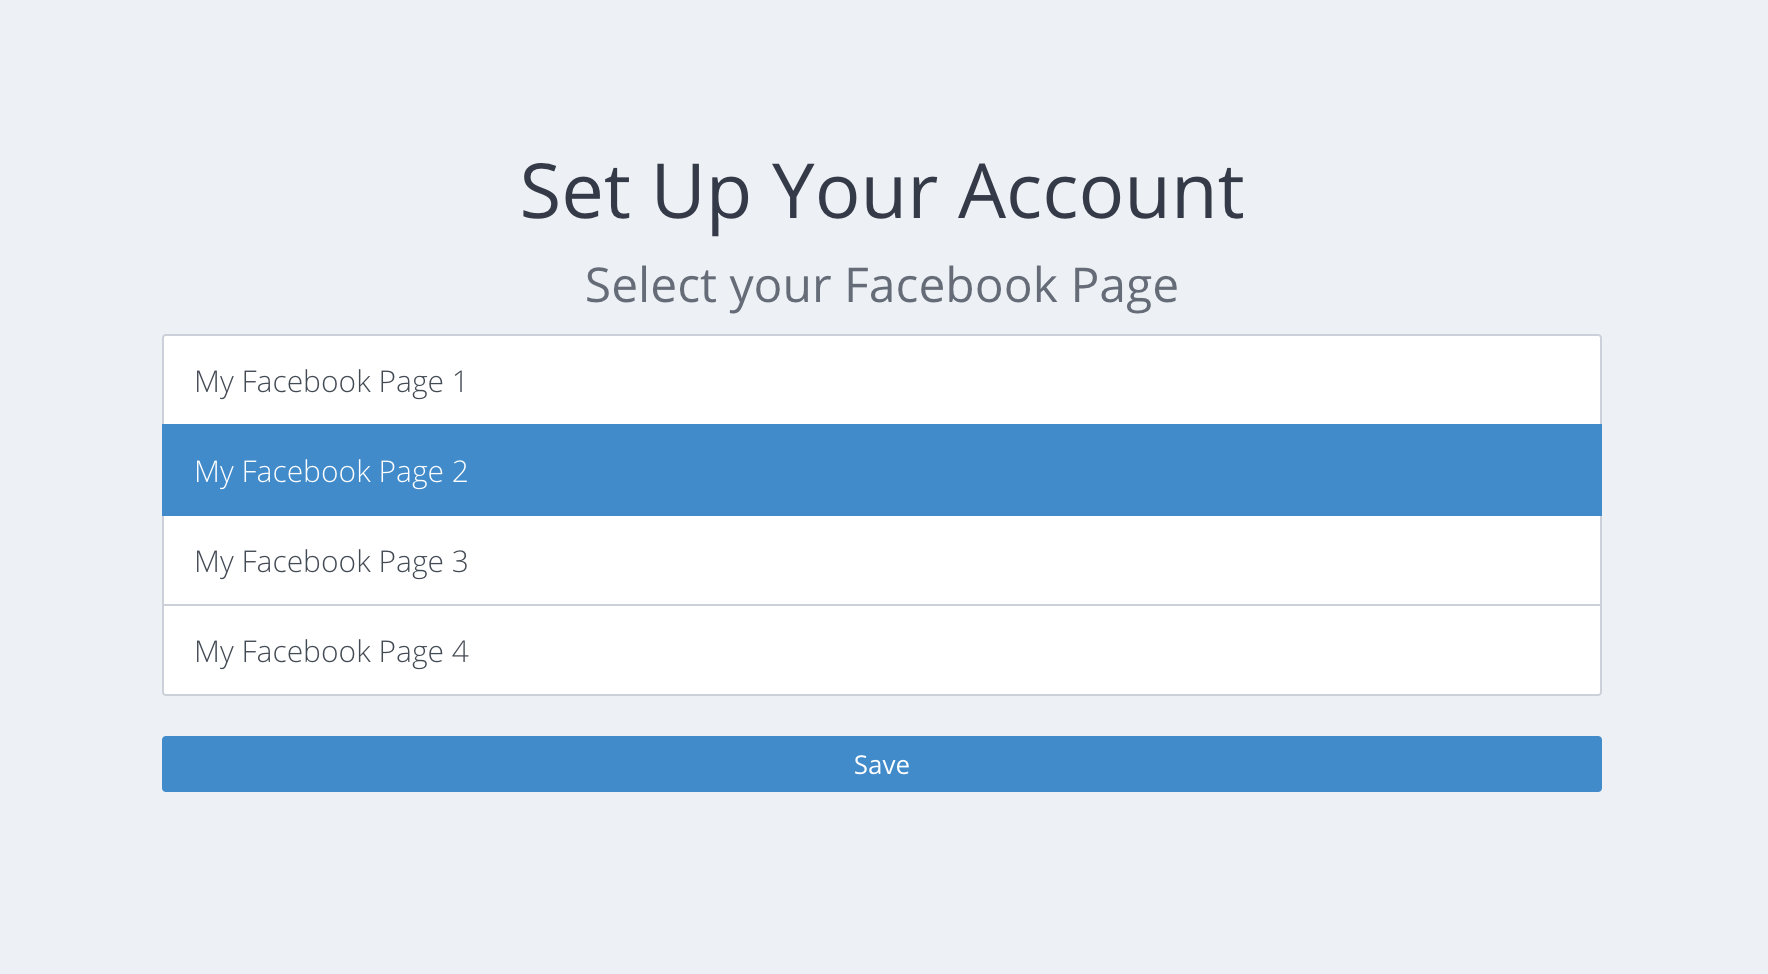Image resolution: width=1768 pixels, height=974 pixels.
Task: Click the word 'Save' on the button
Action: pos(881,765)
